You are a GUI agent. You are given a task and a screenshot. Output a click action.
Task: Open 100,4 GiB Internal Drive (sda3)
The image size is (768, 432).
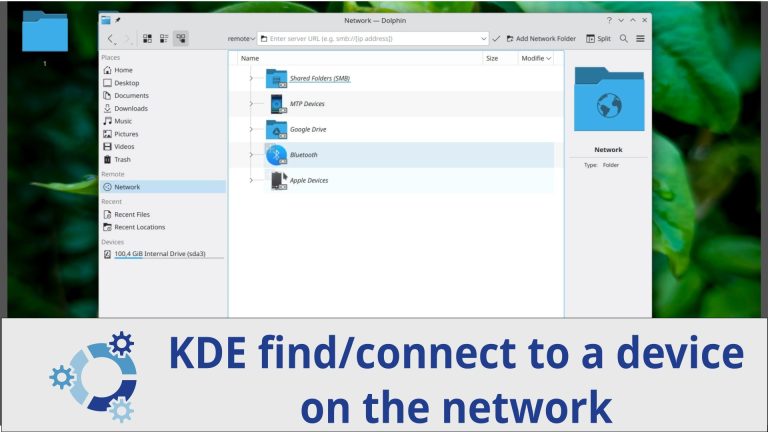(x=163, y=254)
